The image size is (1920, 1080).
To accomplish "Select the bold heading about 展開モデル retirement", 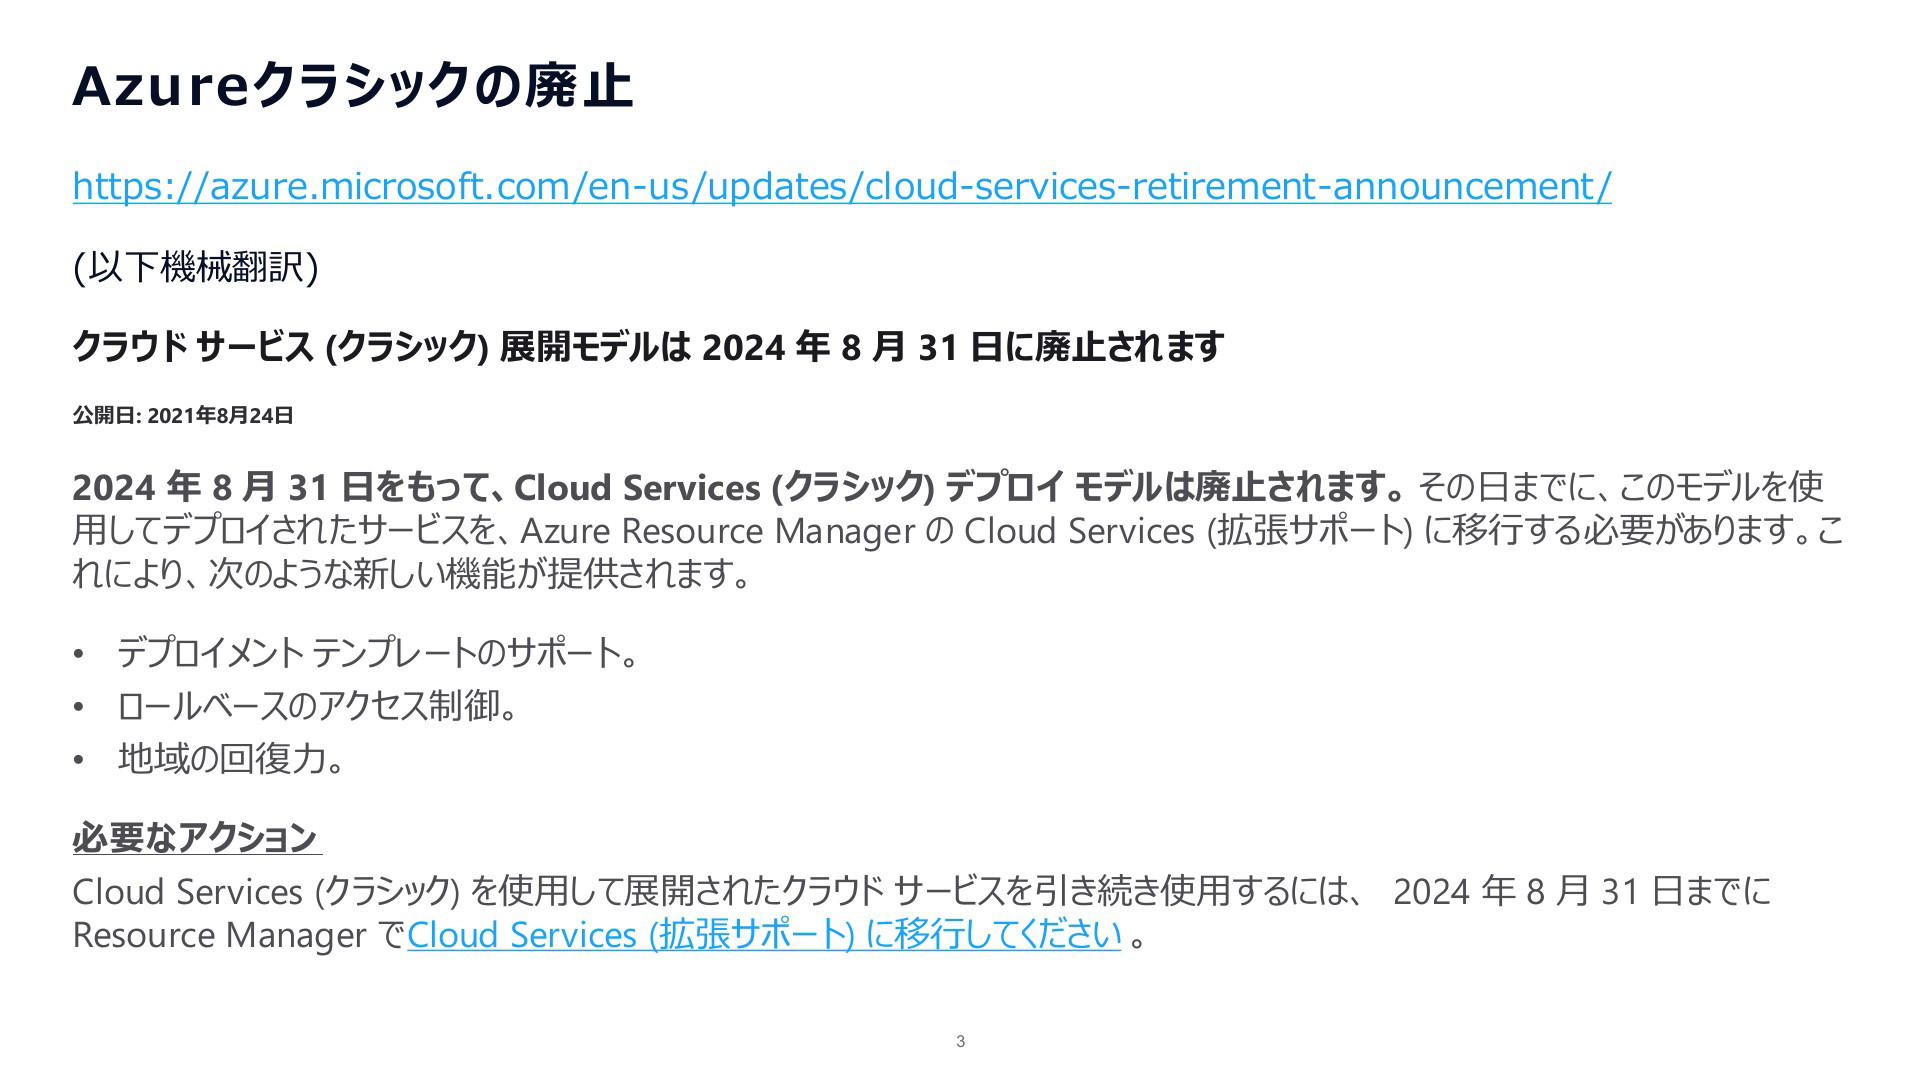I will (648, 347).
